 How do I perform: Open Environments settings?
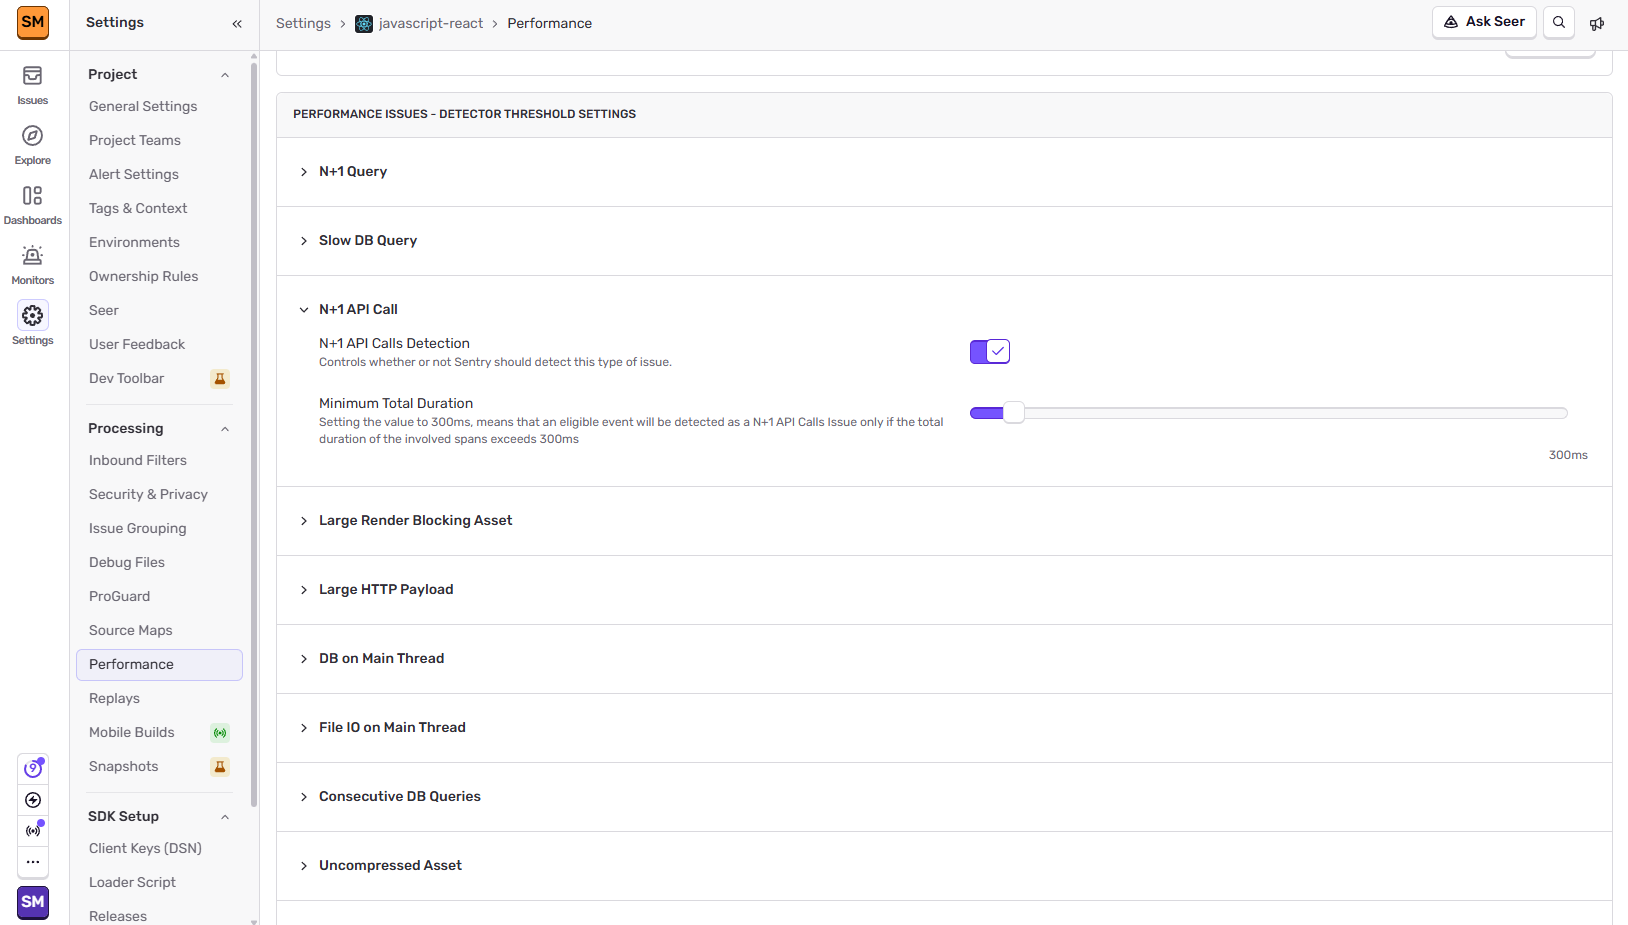[x=159, y=243]
